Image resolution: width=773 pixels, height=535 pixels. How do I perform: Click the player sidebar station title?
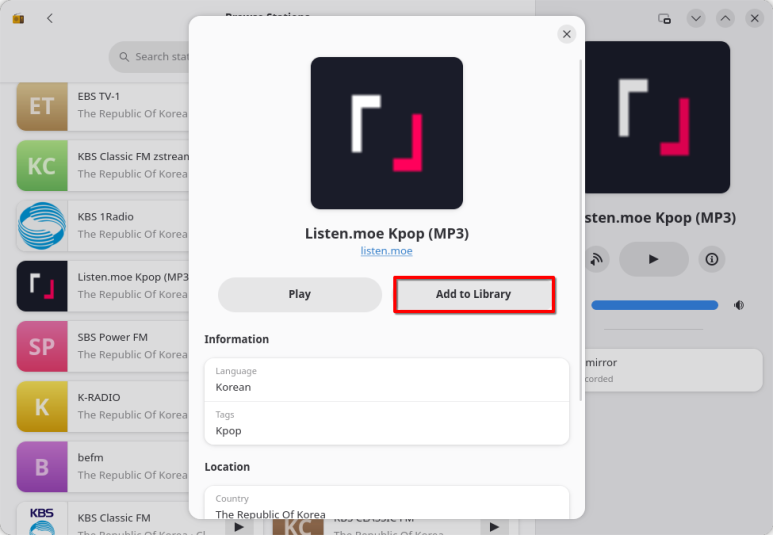coord(660,217)
